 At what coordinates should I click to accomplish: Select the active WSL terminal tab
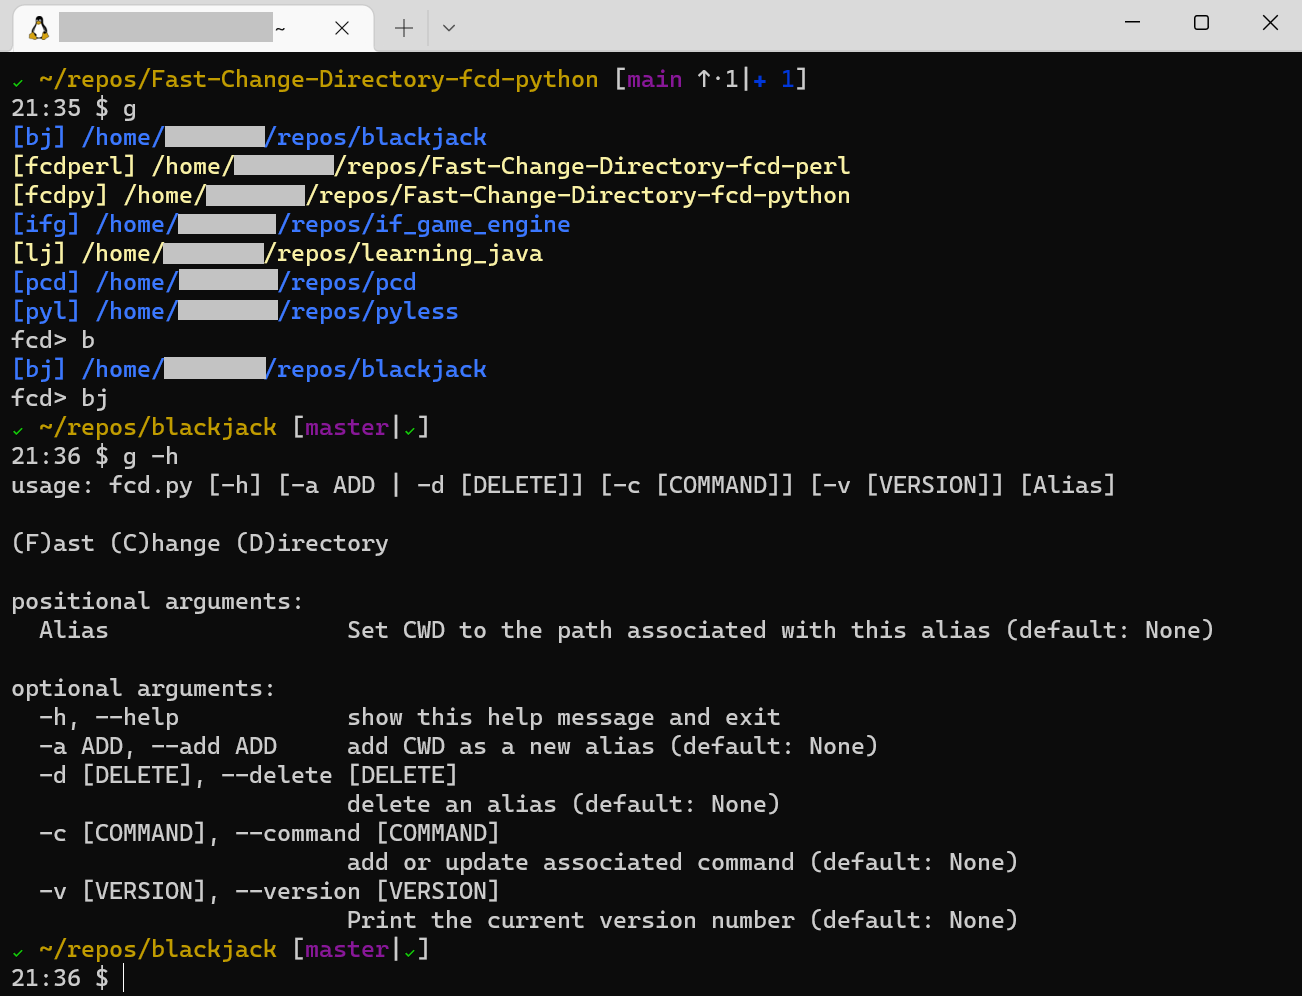pyautogui.click(x=193, y=28)
